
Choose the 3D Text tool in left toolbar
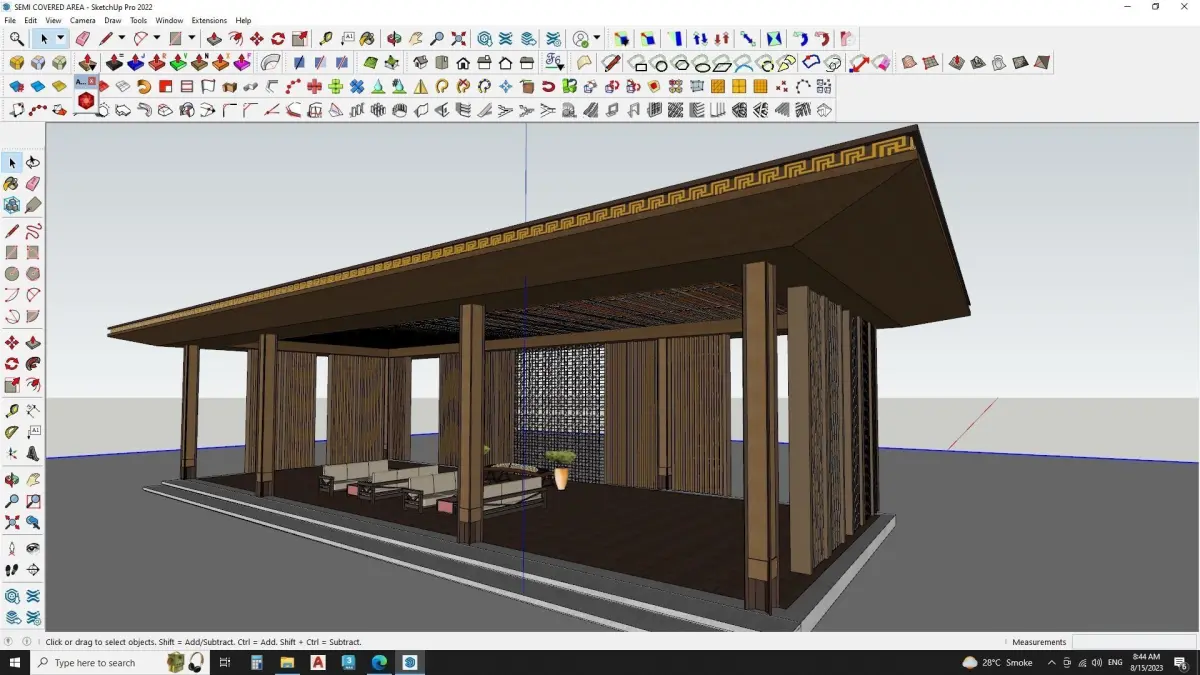click(x=33, y=453)
